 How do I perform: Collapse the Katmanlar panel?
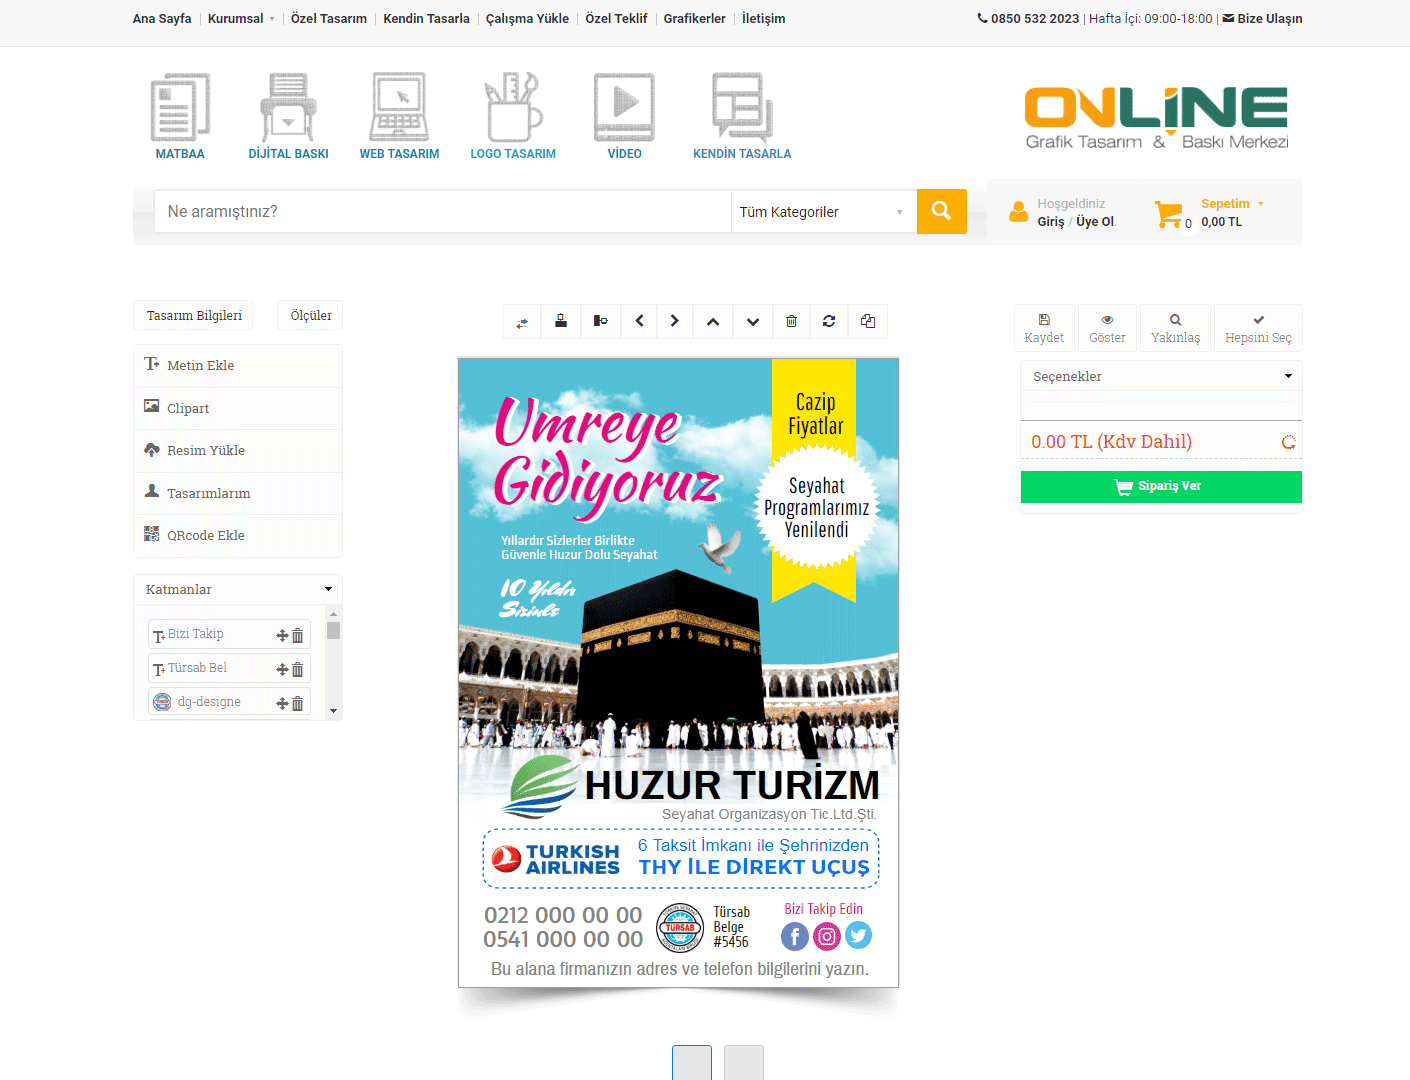tap(328, 589)
